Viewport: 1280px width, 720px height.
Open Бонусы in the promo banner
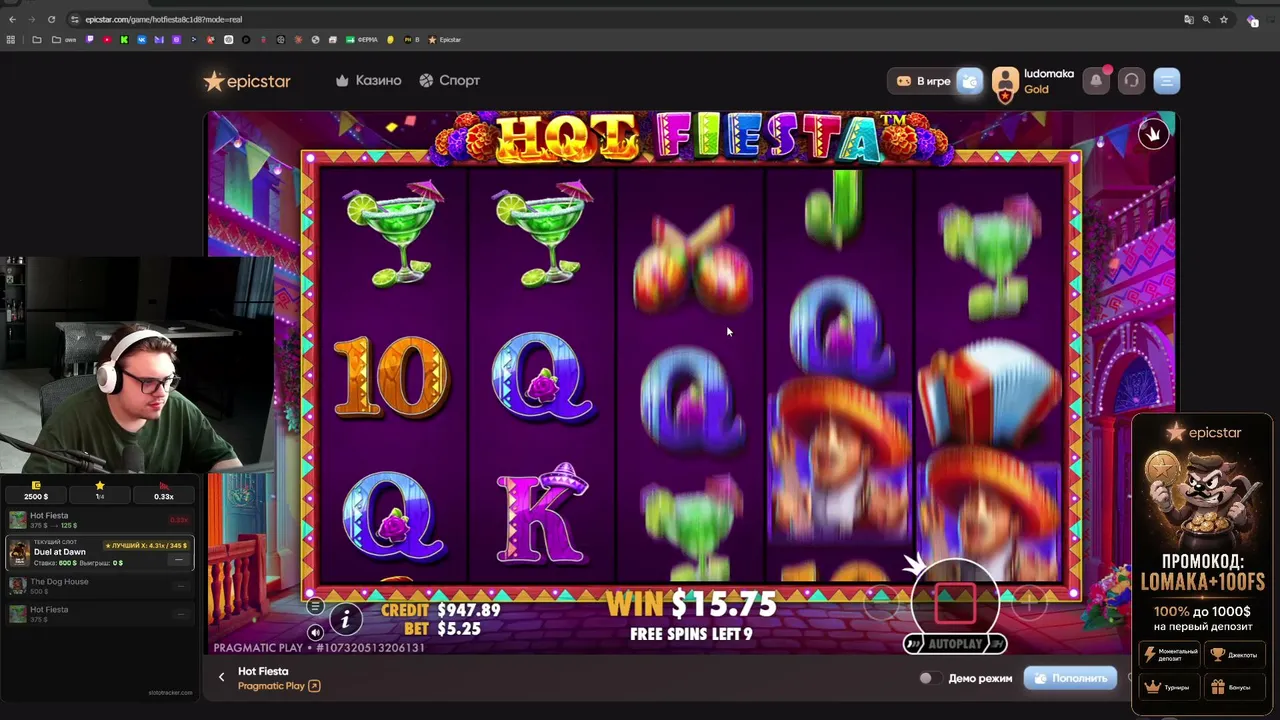[x=1235, y=687]
